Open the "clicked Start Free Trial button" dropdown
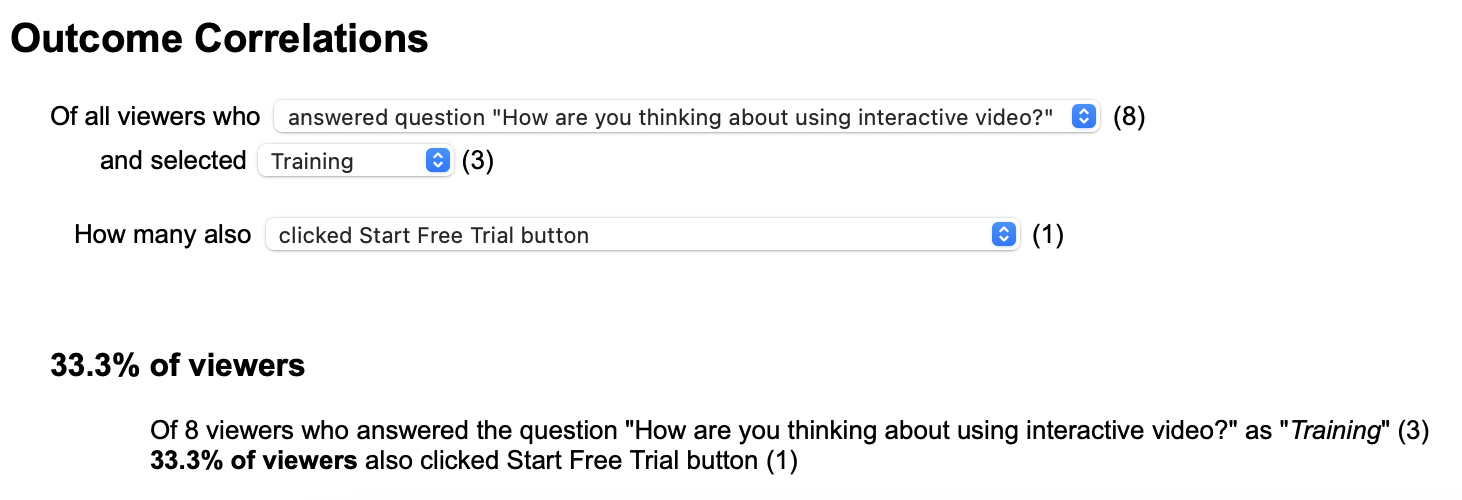The height and width of the screenshot is (500, 1462). point(630,236)
